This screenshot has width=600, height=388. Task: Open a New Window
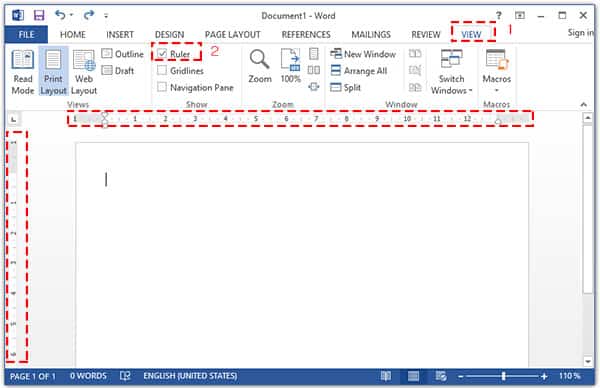(363, 54)
